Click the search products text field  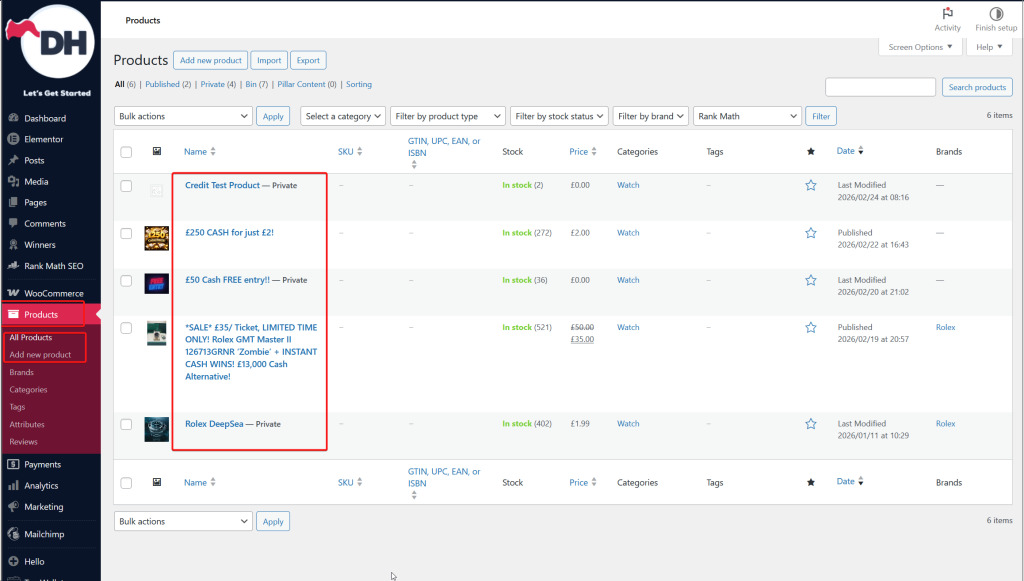(880, 87)
